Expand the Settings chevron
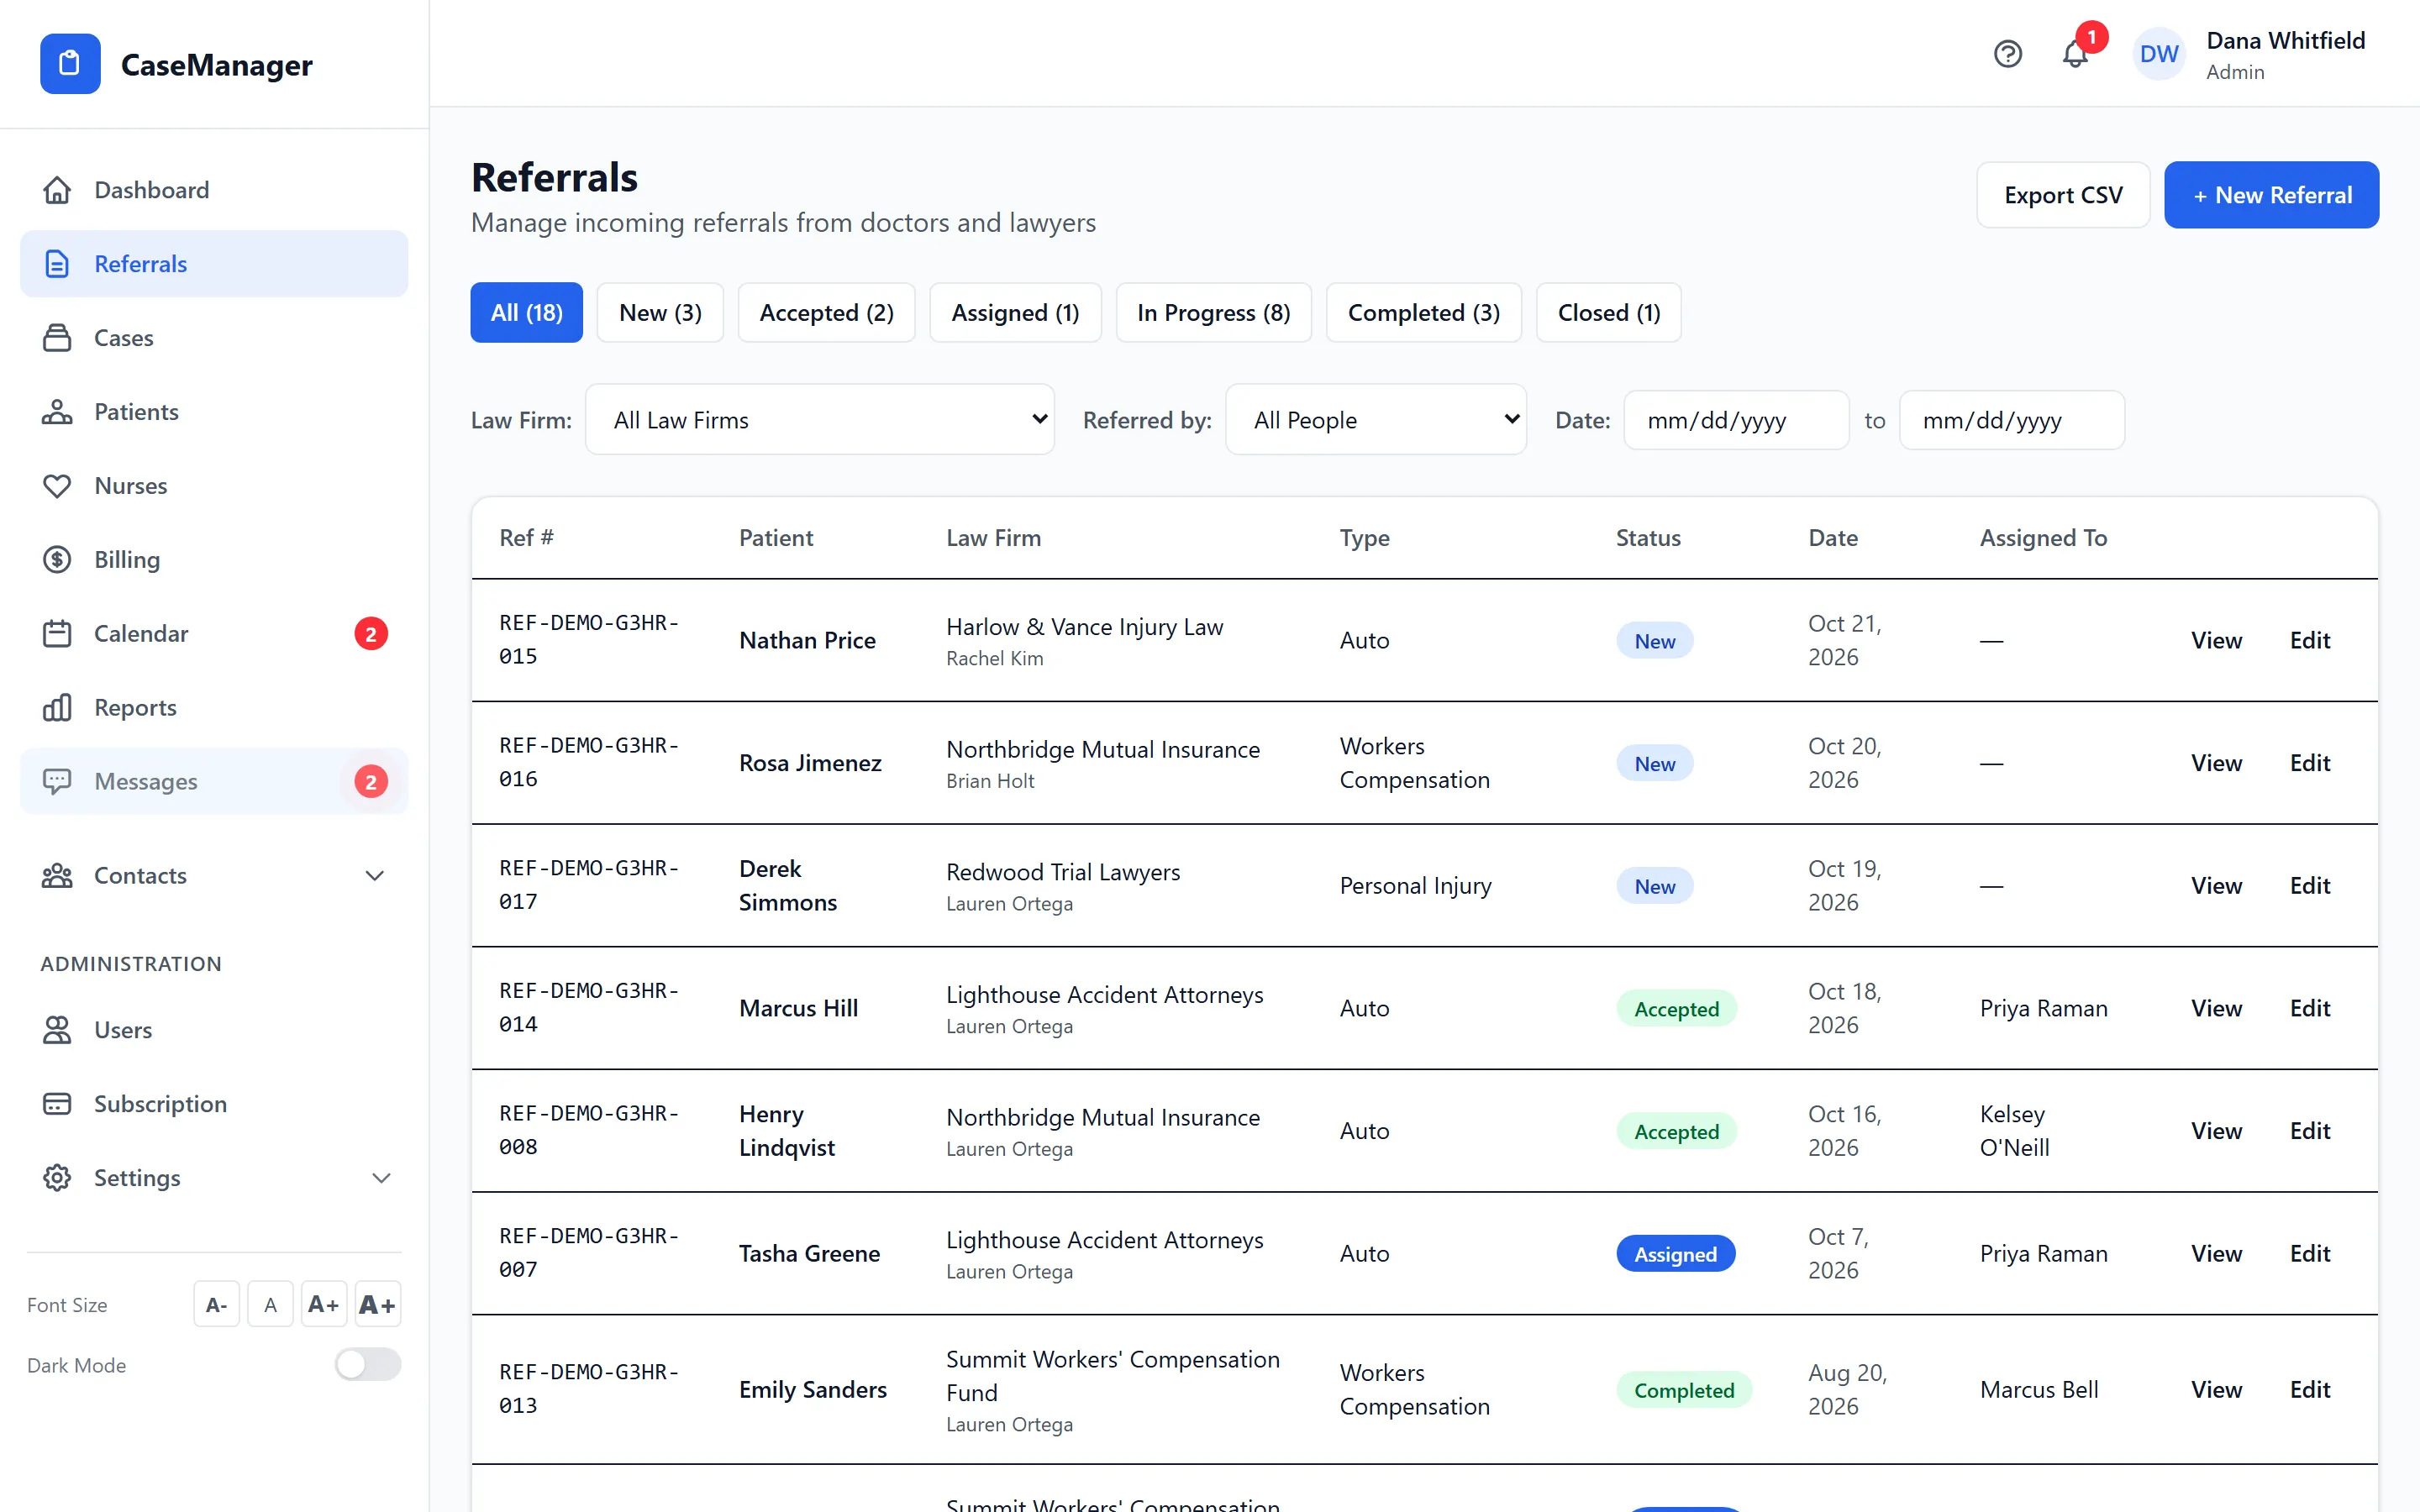The height and width of the screenshot is (1512, 2420). coord(381,1178)
